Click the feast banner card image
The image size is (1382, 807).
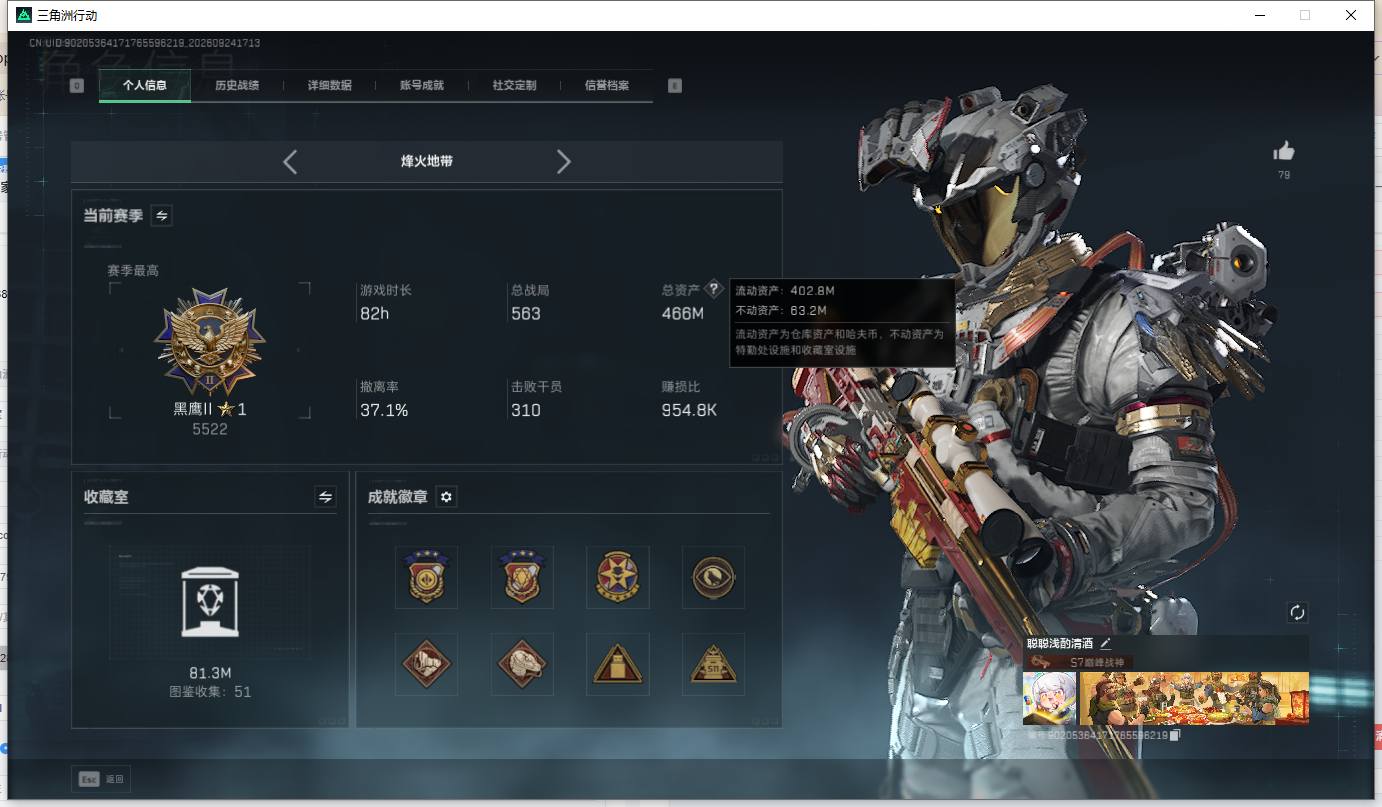1194,698
